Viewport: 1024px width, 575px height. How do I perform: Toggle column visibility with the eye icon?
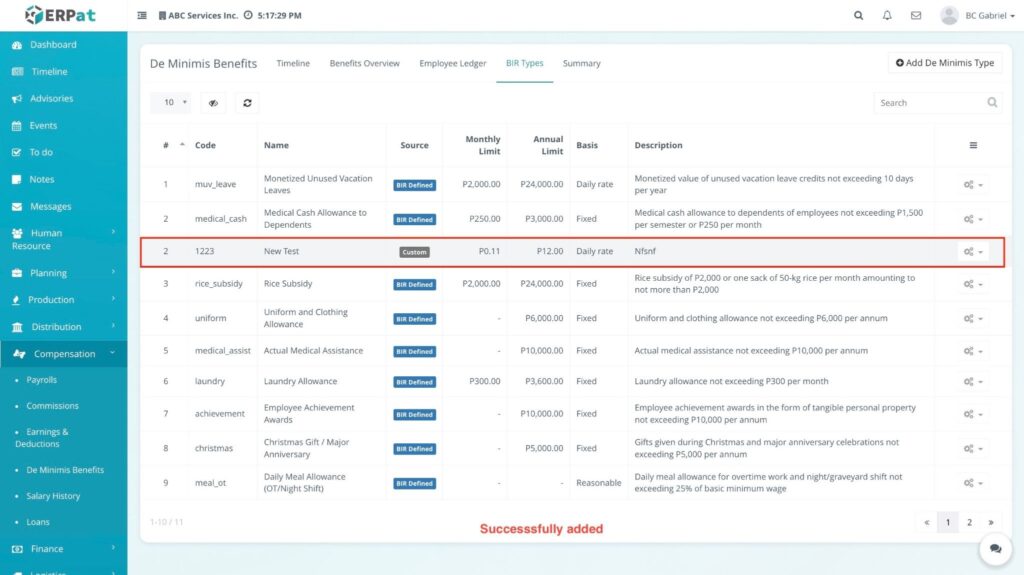point(213,103)
